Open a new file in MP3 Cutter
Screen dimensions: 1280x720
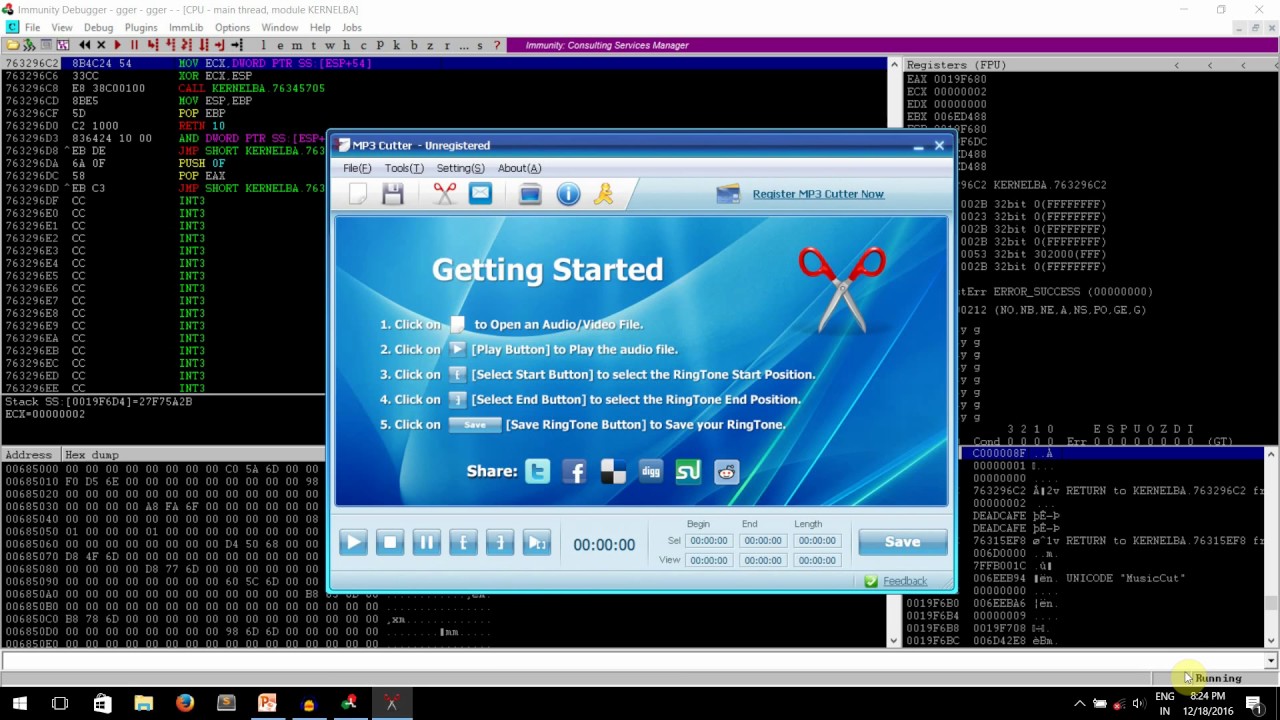(358, 194)
